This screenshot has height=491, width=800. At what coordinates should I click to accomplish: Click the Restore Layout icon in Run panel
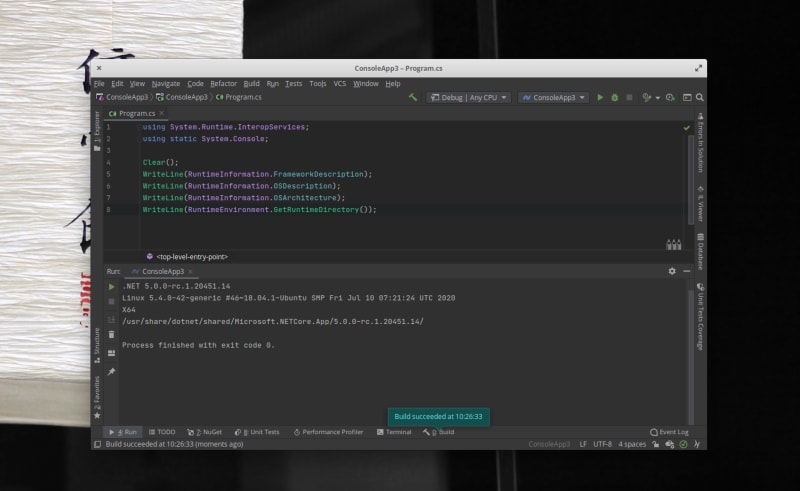(111, 353)
